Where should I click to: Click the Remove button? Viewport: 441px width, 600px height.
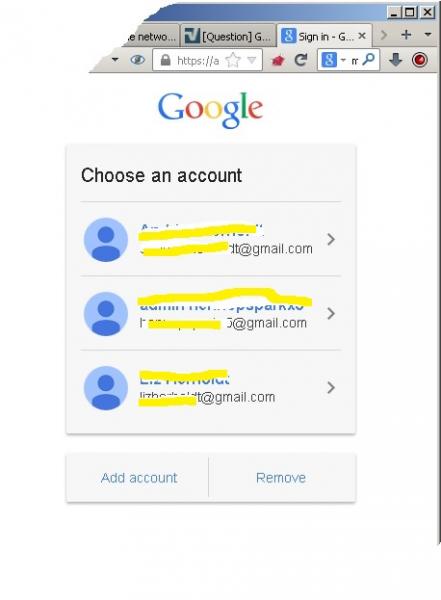(x=281, y=478)
